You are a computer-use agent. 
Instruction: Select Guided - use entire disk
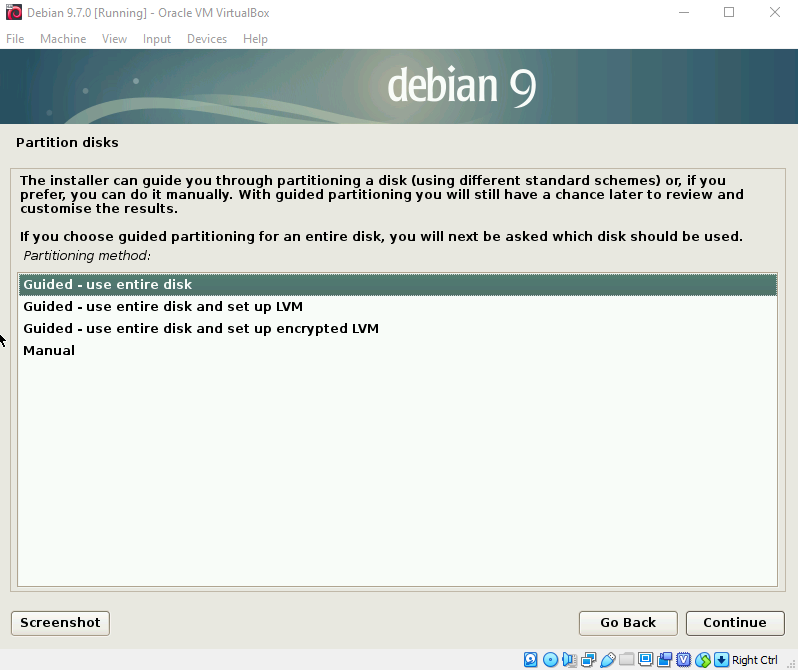pos(397,285)
